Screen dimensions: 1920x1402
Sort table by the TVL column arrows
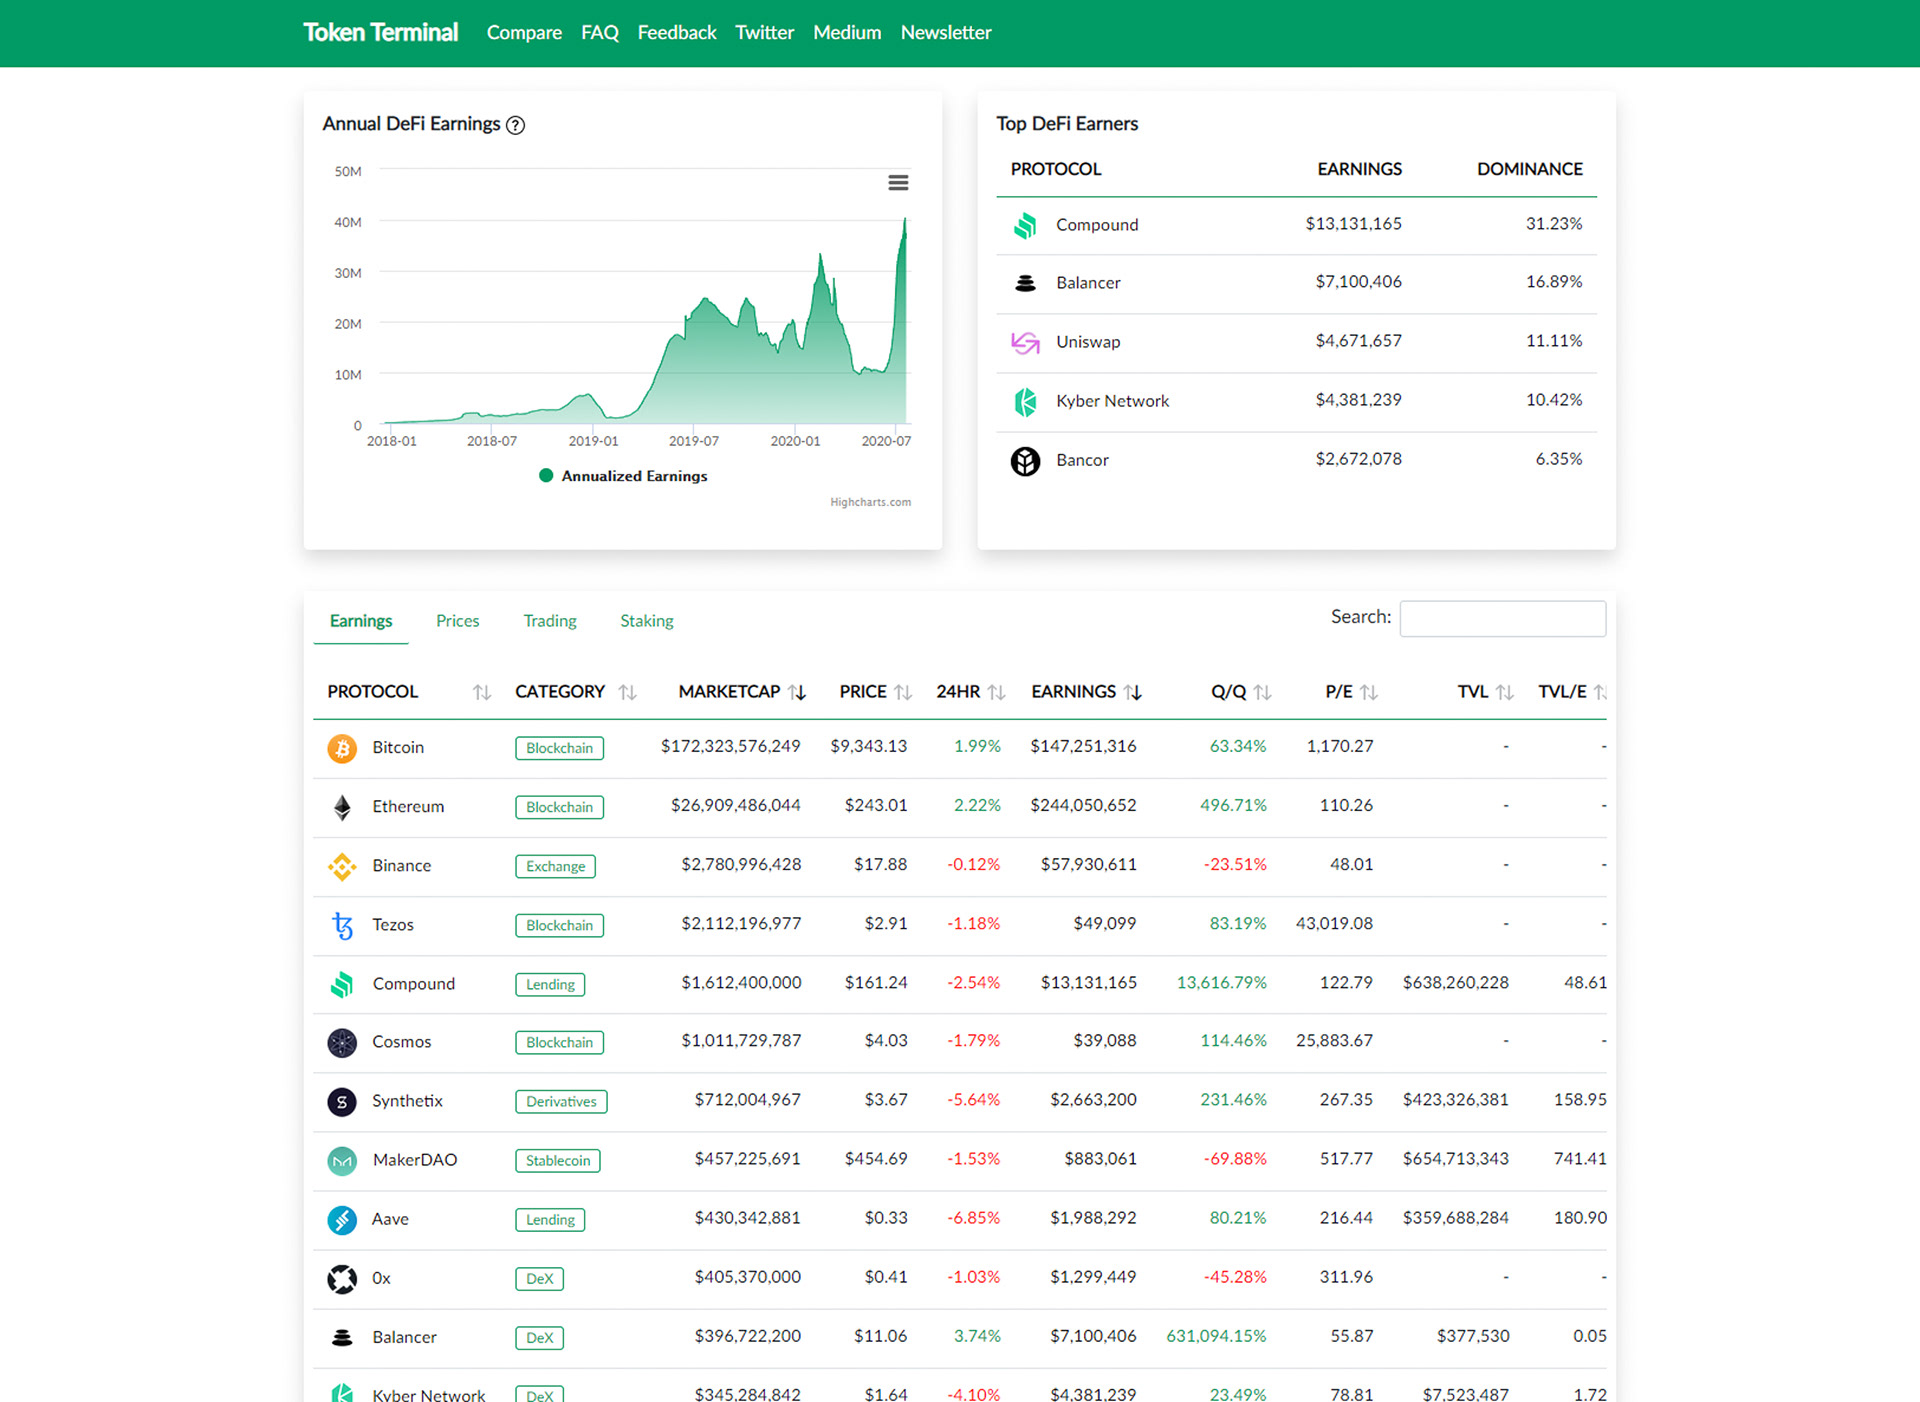click(1505, 692)
